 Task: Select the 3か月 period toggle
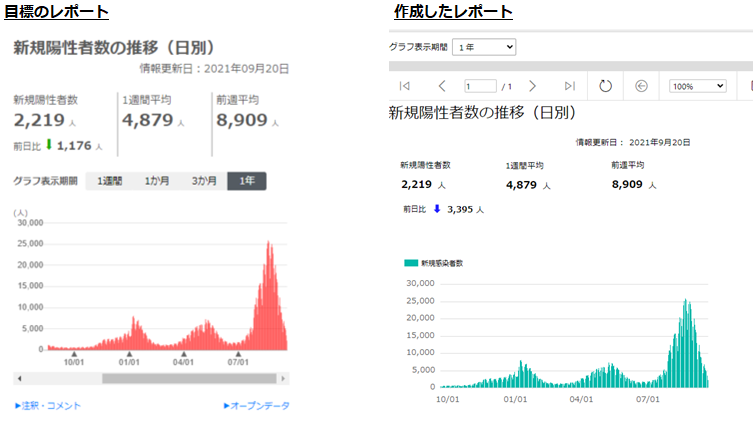[204, 181]
